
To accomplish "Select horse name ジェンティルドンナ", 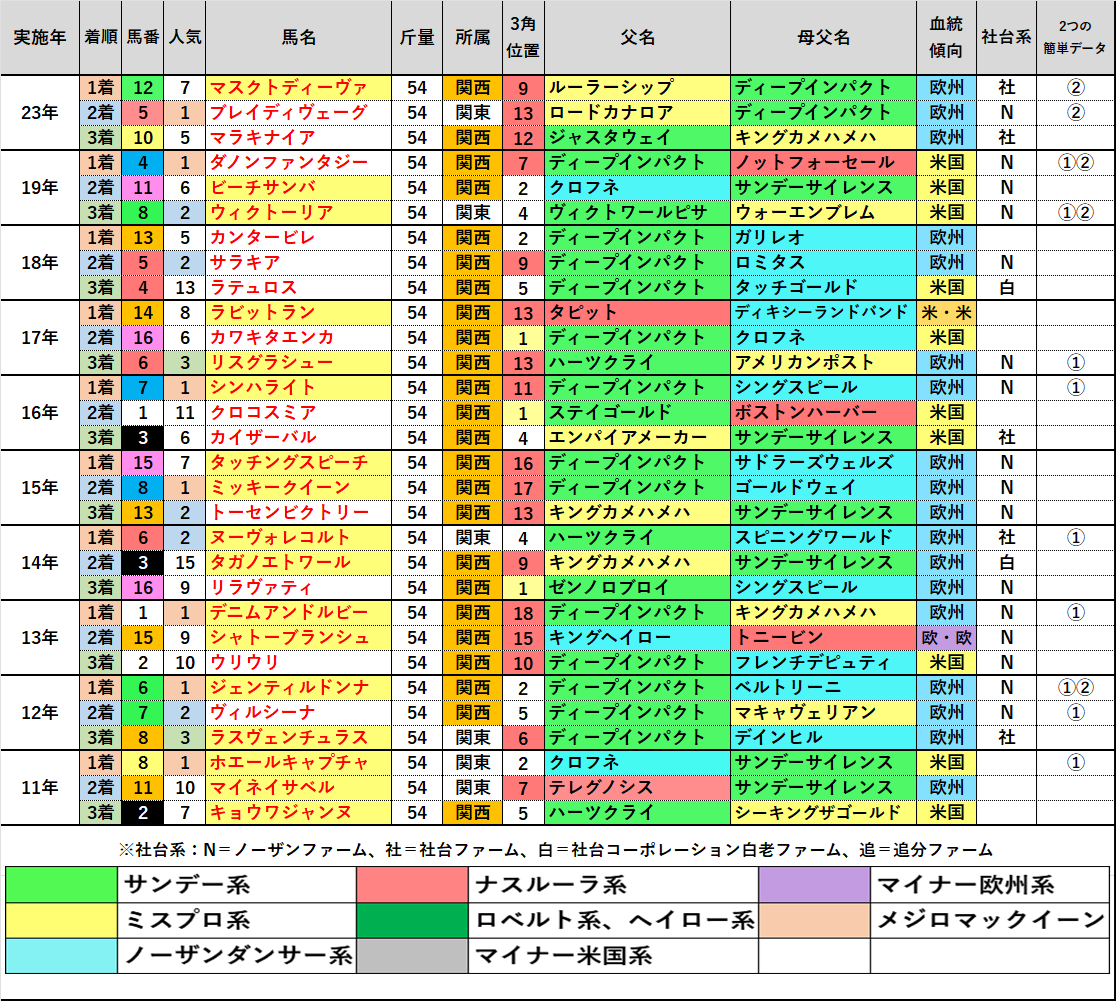I will tap(298, 688).
